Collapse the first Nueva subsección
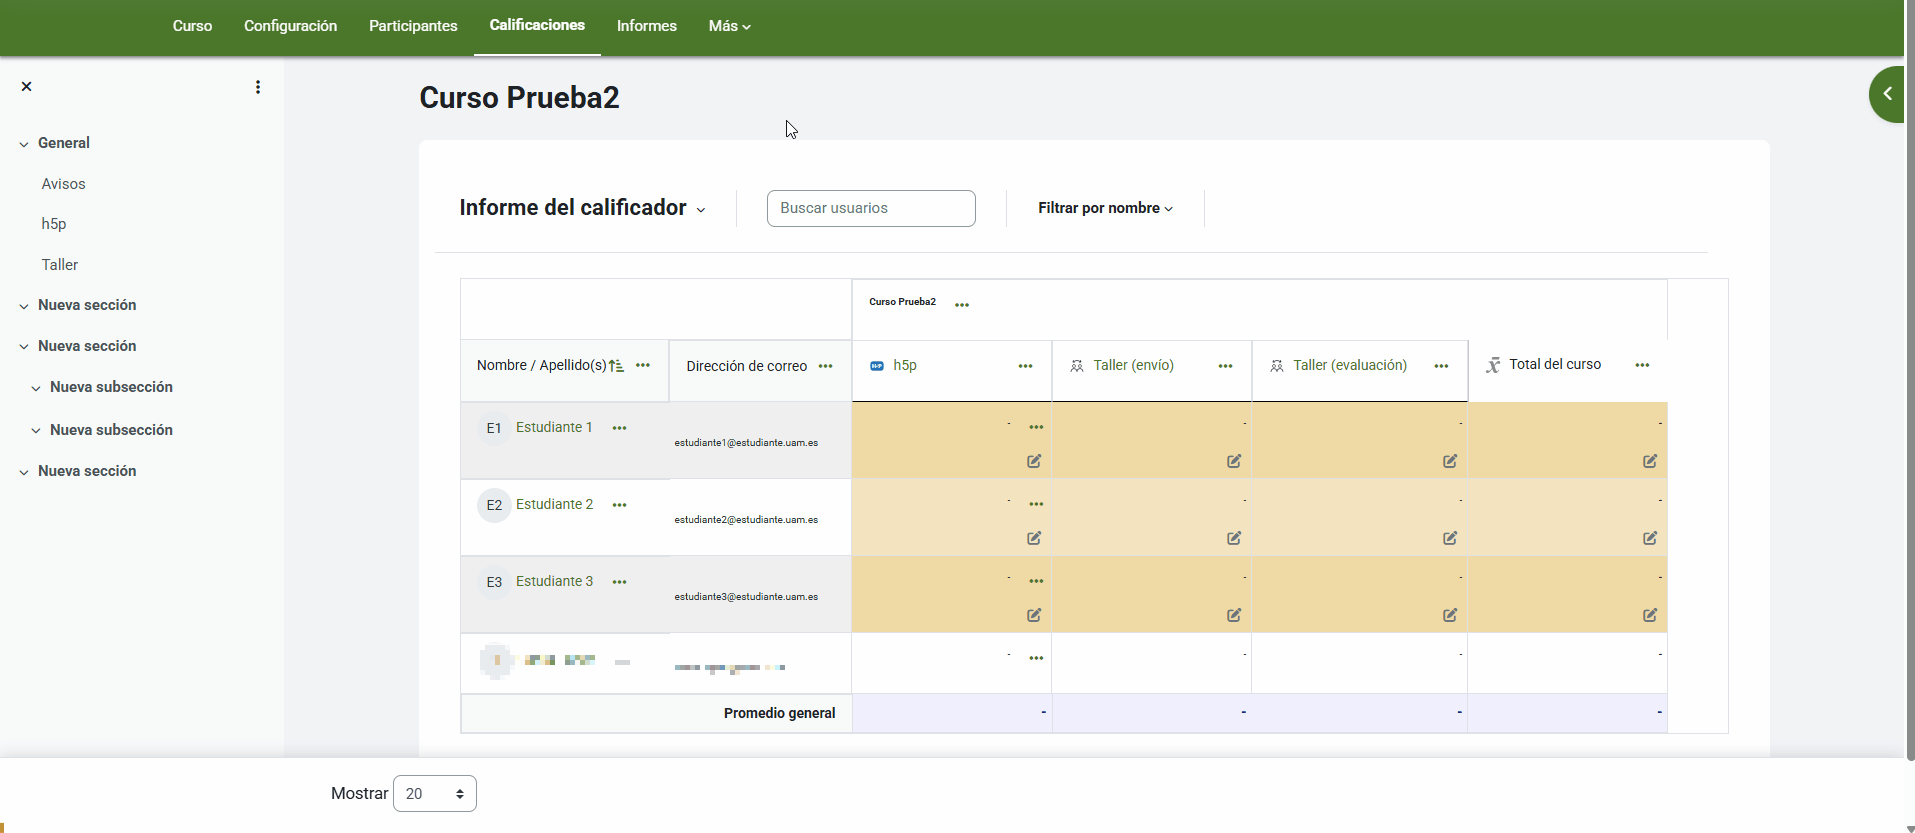Viewport: 1915px width, 833px height. [36, 388]
